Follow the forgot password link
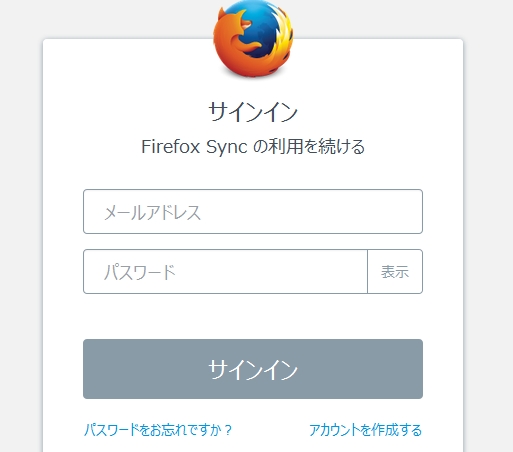Image resolution: width=513 pixels, height=452 pixels. [158, 430]
